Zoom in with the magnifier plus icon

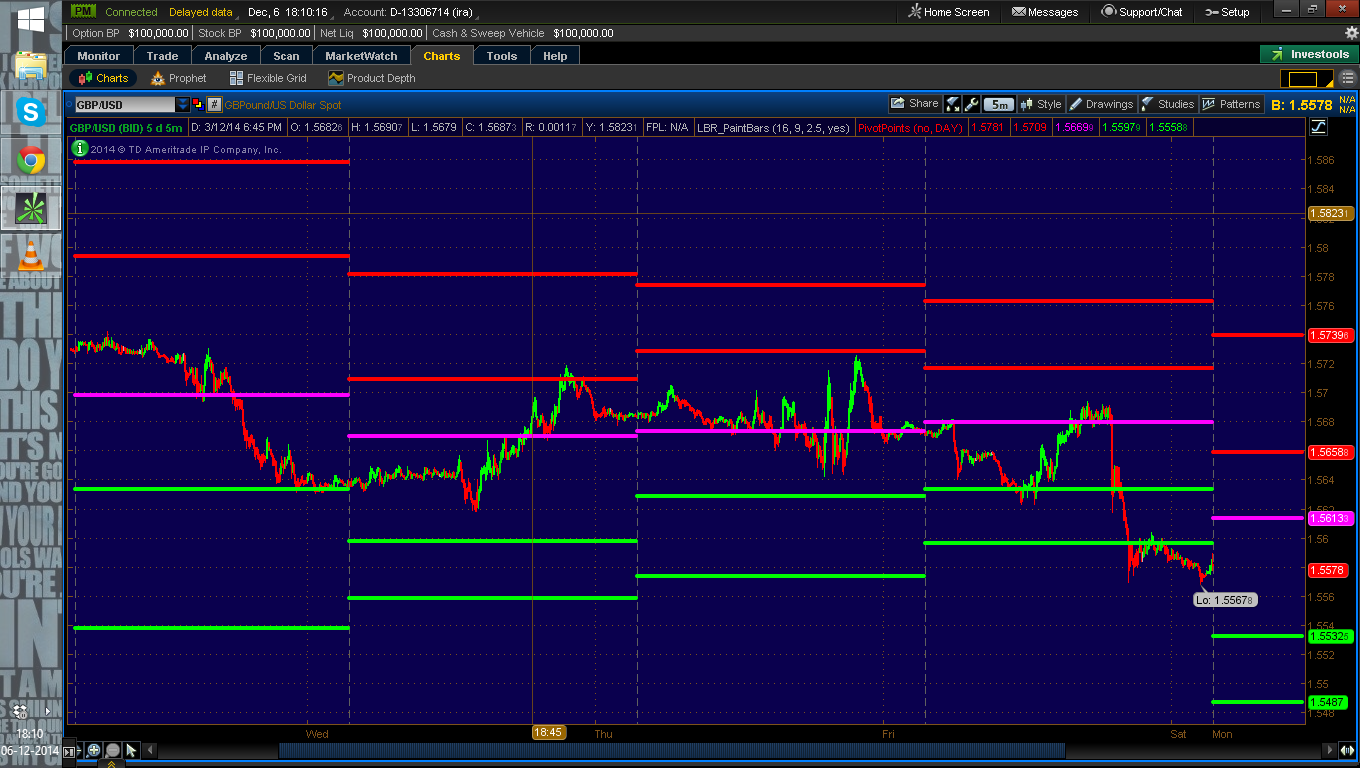(94, 750)
